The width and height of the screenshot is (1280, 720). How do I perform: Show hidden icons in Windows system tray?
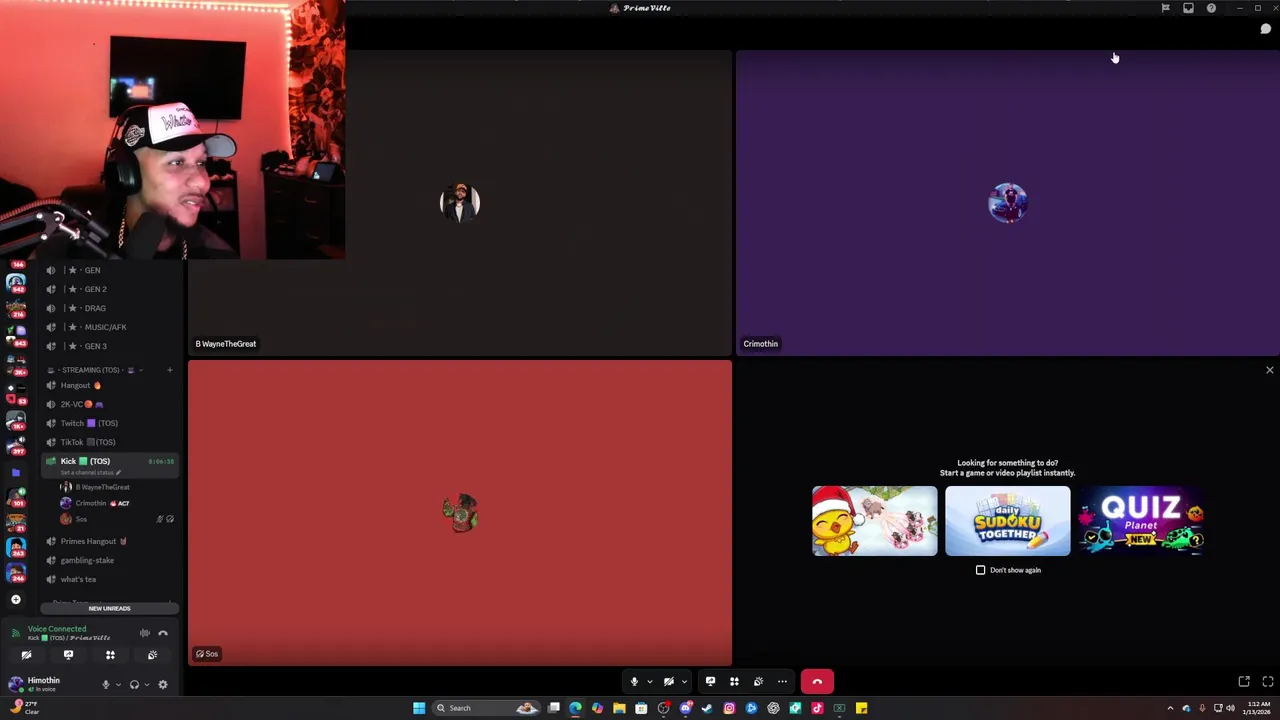coord(1170,708)
